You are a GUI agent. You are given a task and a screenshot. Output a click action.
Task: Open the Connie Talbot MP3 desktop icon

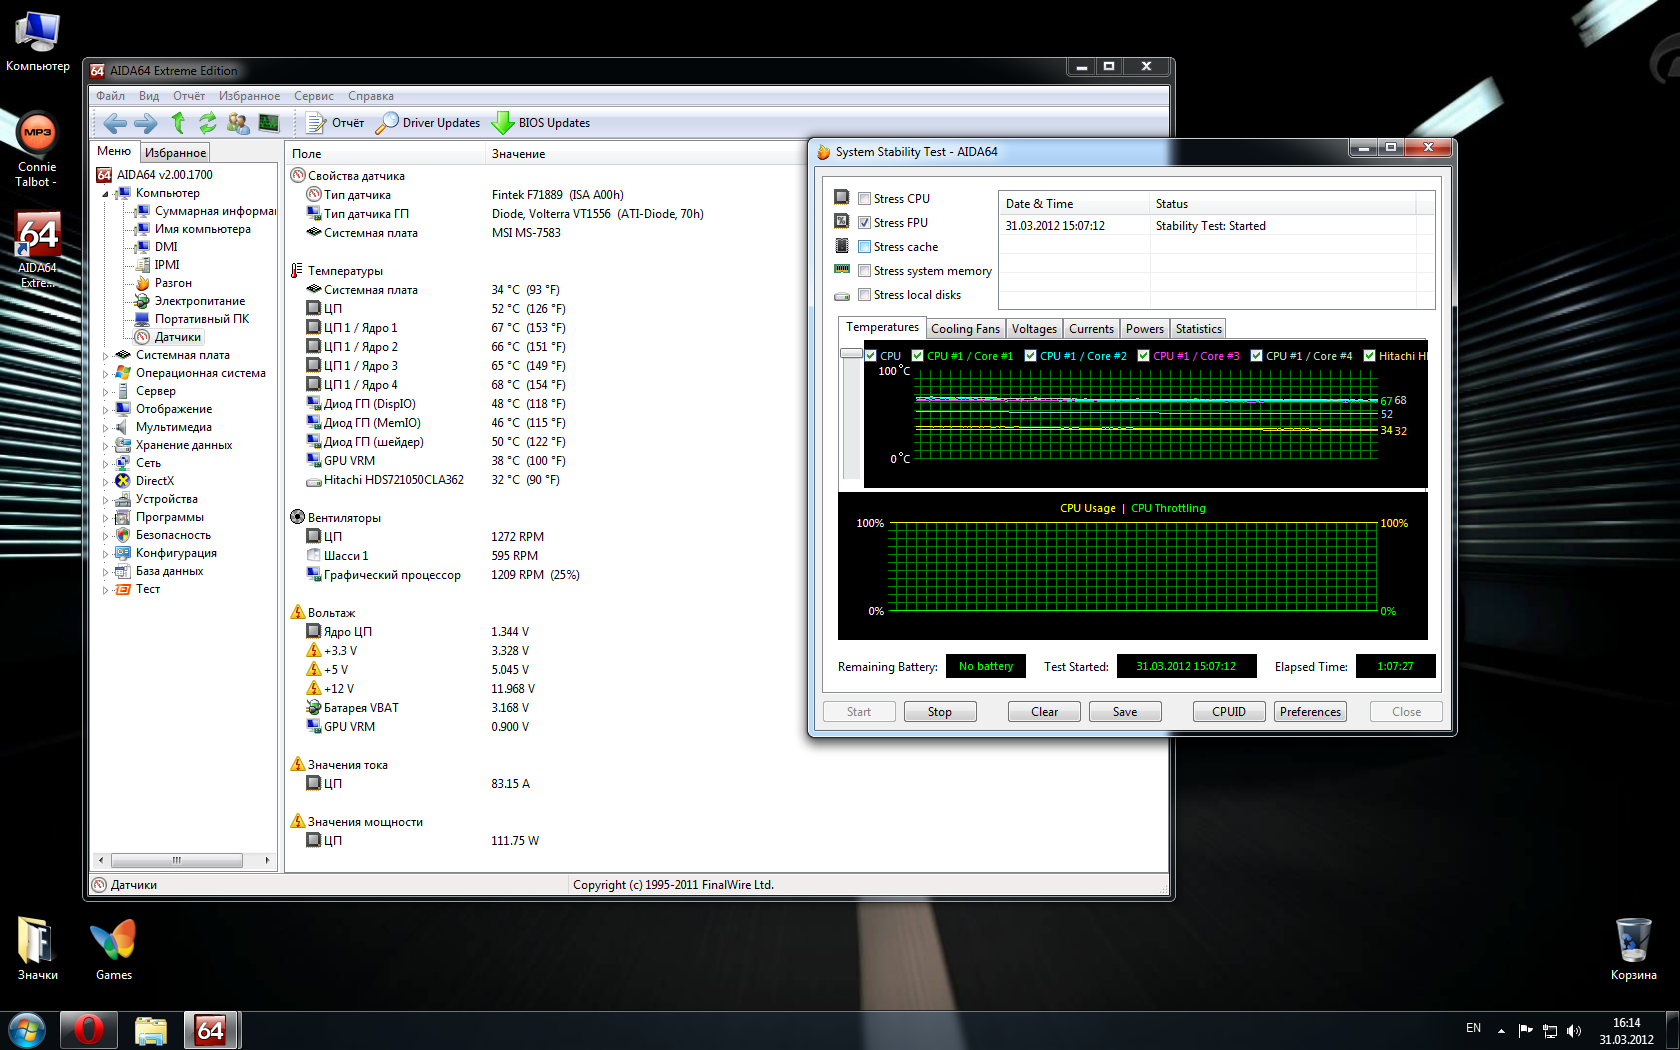(37, 150)
